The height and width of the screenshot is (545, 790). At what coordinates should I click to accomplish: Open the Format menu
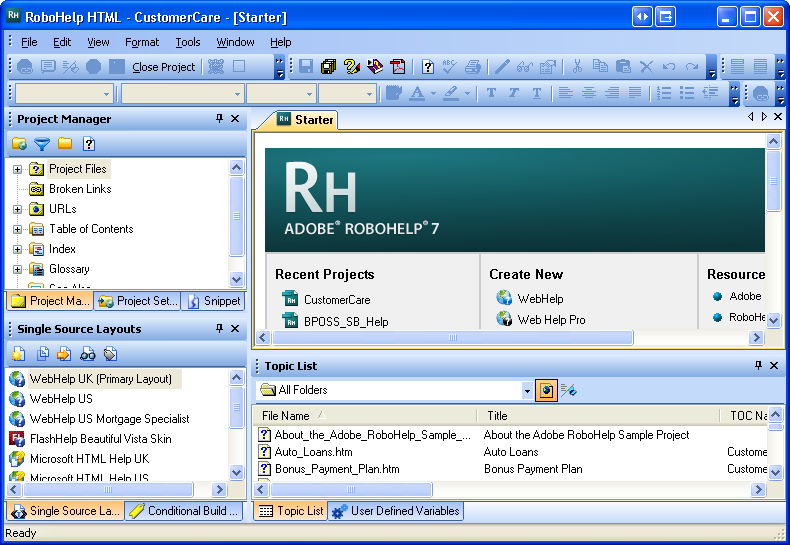tap(142, 42)
